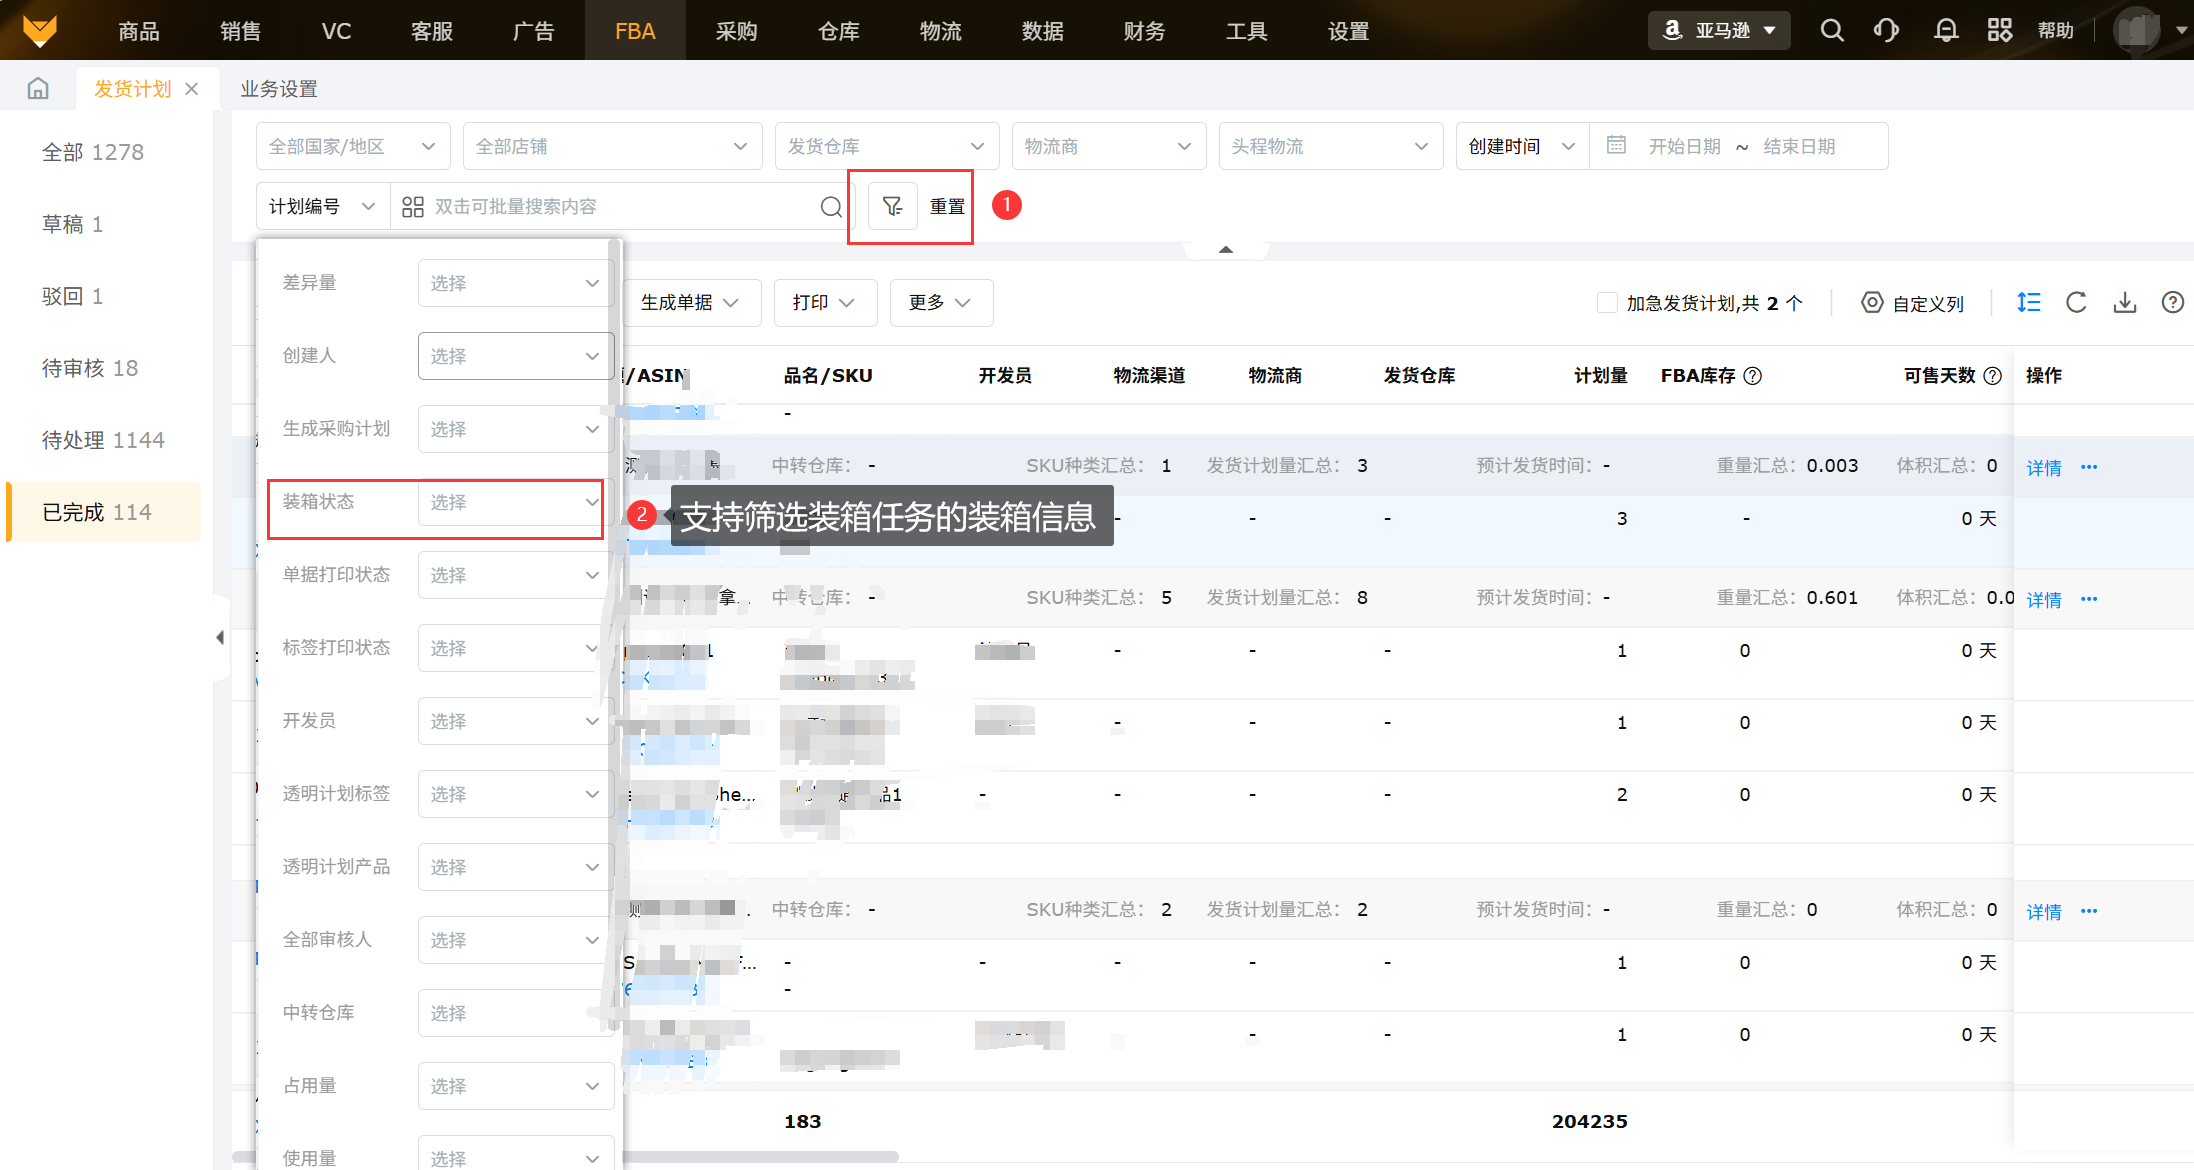Open the notifications bell icon
Screen dimensions: 2194x1170
[x=1945, y=30]
